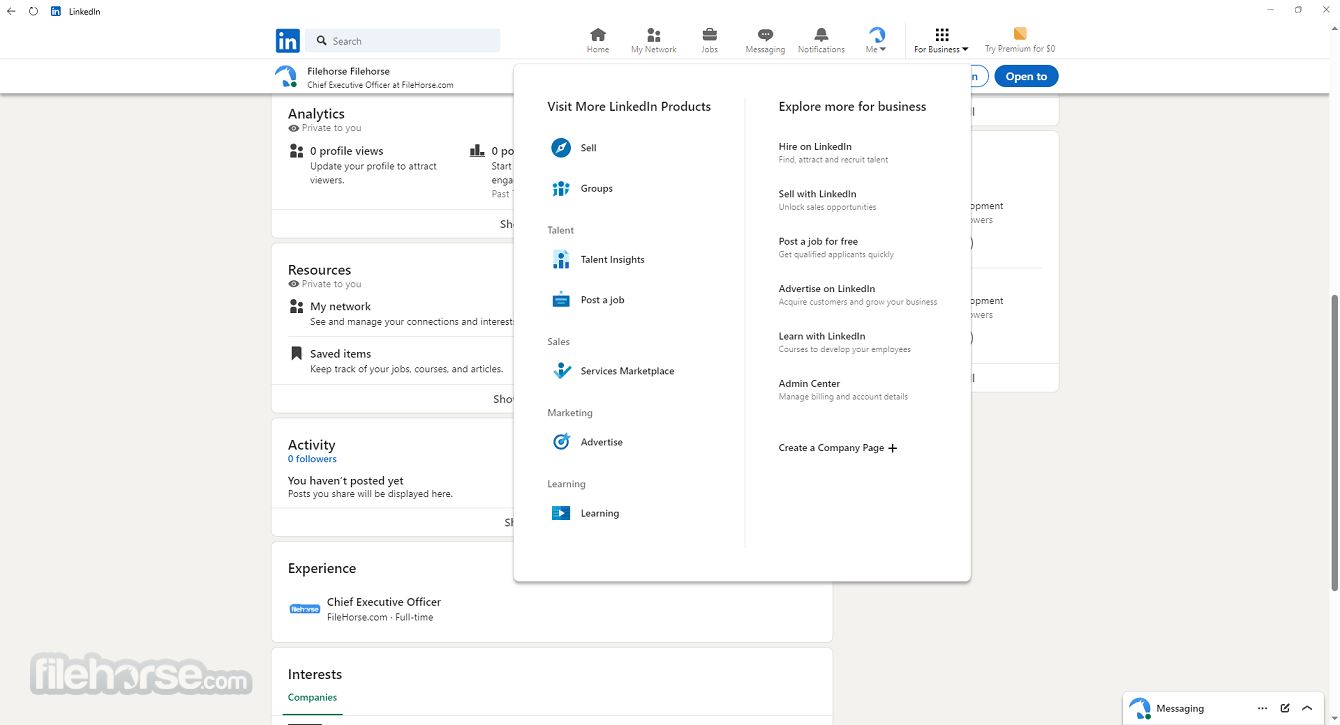This screenshot has height=725, width=1340.
Task: Click the Try Premium for $0 icon
Action: coord(1020,34)
